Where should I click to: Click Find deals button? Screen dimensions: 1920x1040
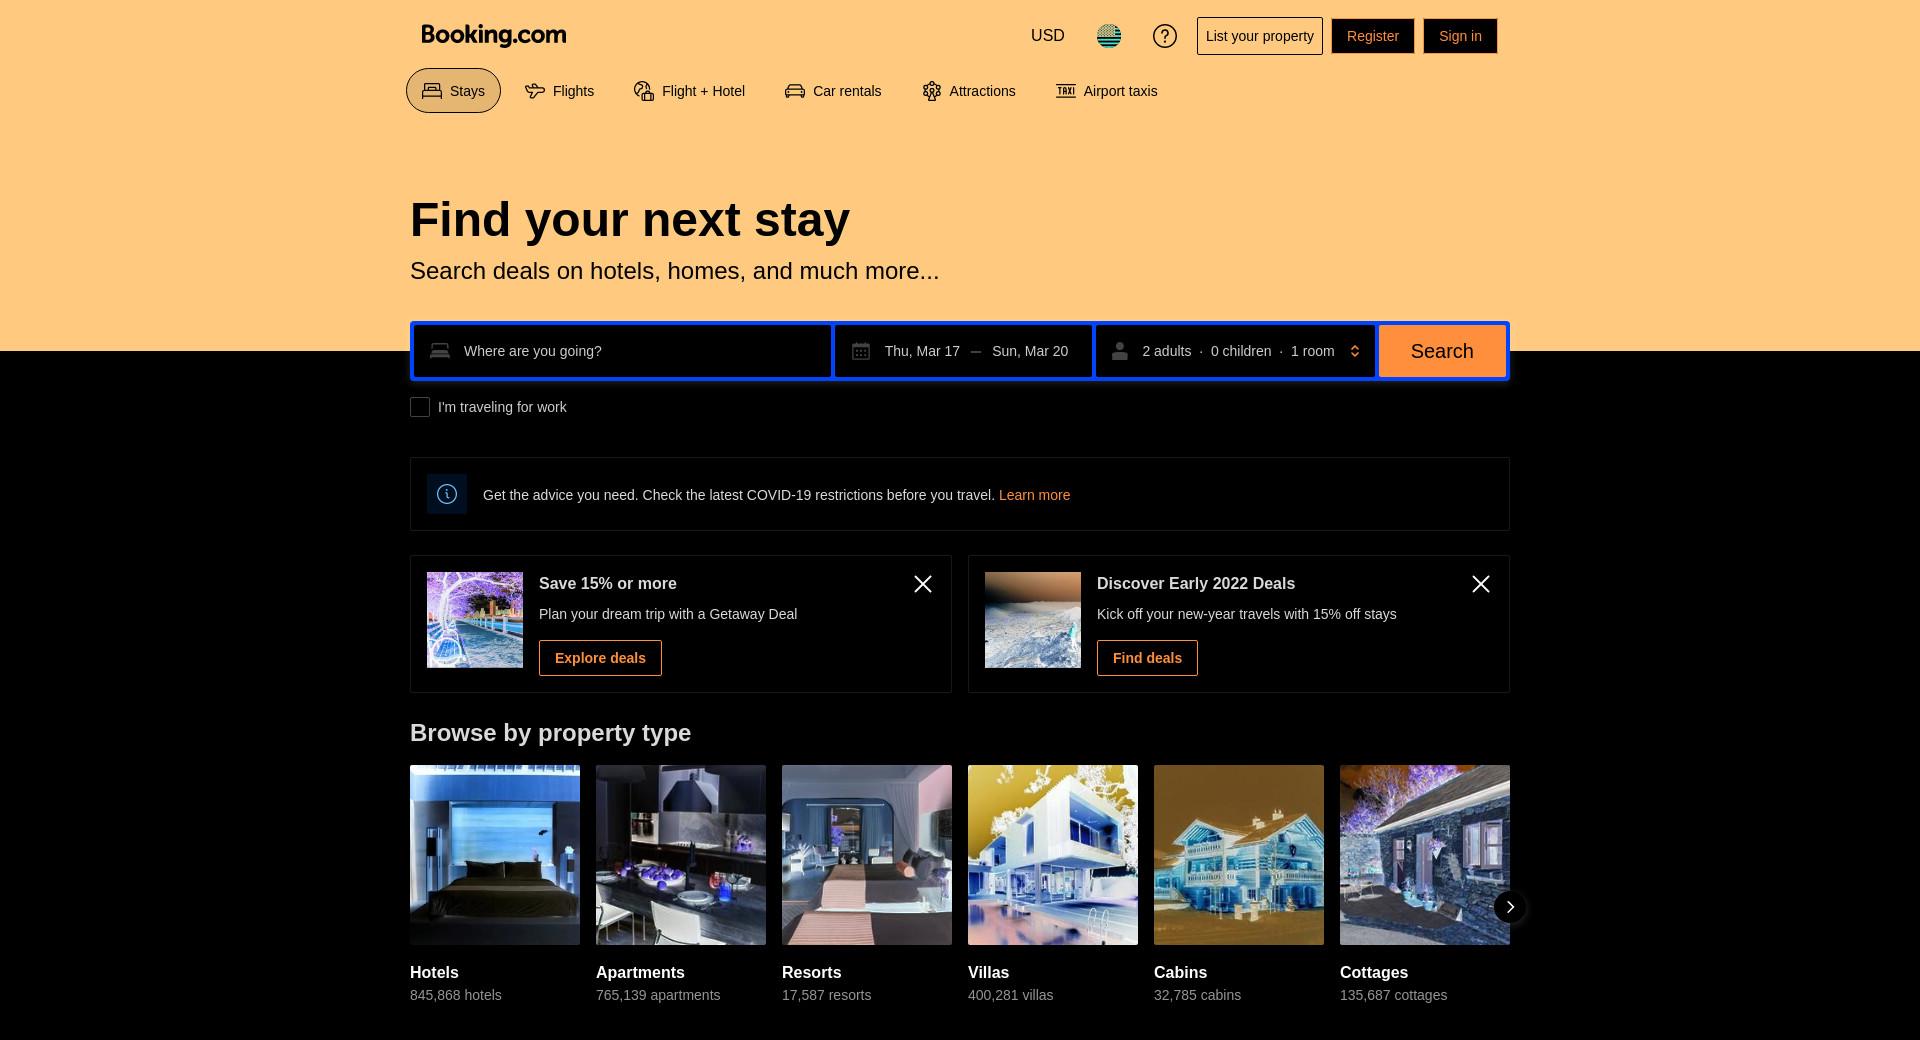[x=1147, y=658]
